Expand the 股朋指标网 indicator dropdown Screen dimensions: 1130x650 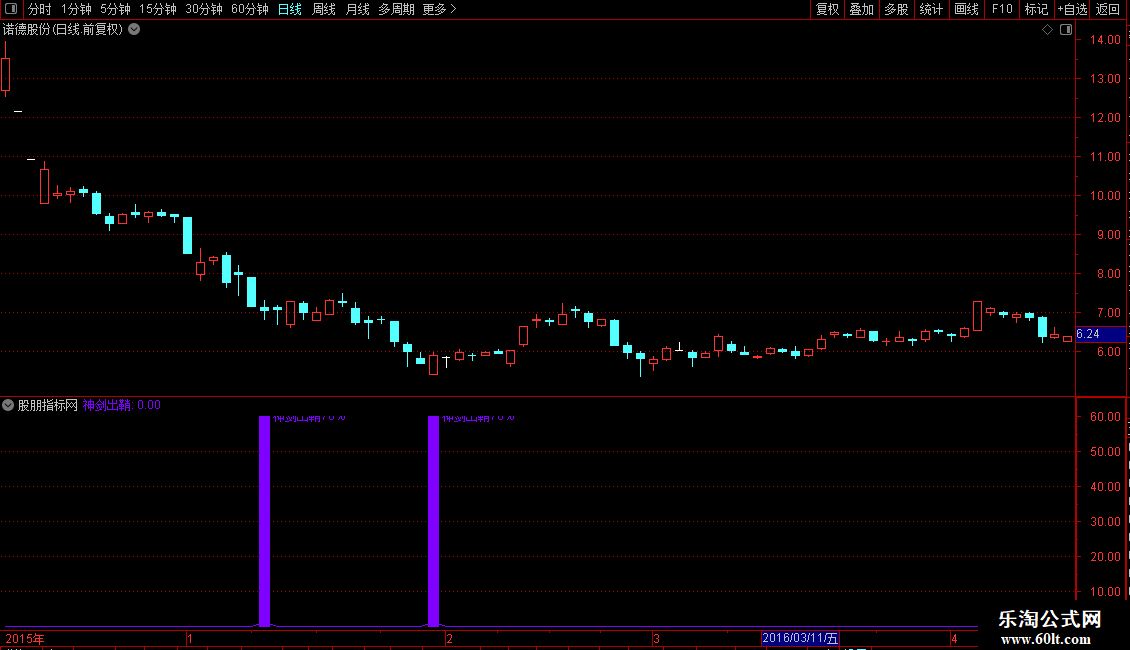pyautogui.click(x=8, y=405)
